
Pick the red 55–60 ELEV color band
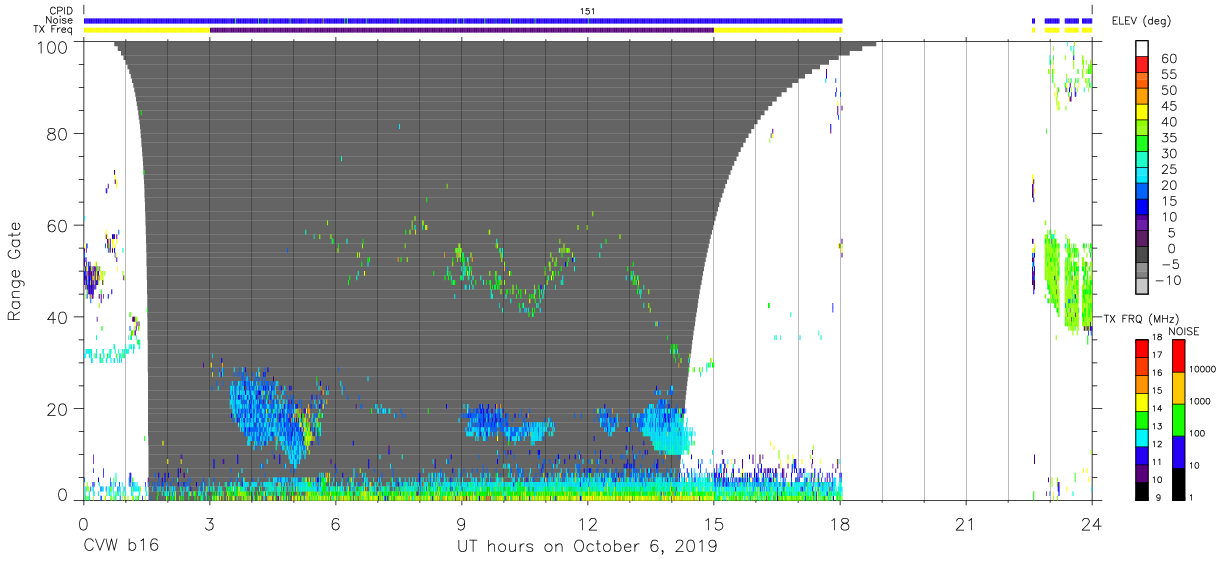pos(1143,66)
